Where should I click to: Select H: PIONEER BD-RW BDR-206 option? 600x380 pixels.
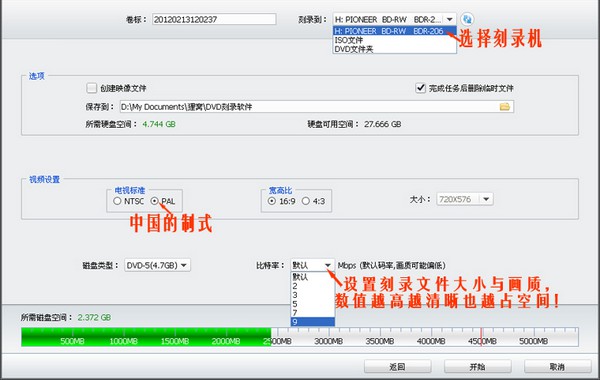(395, 31)
